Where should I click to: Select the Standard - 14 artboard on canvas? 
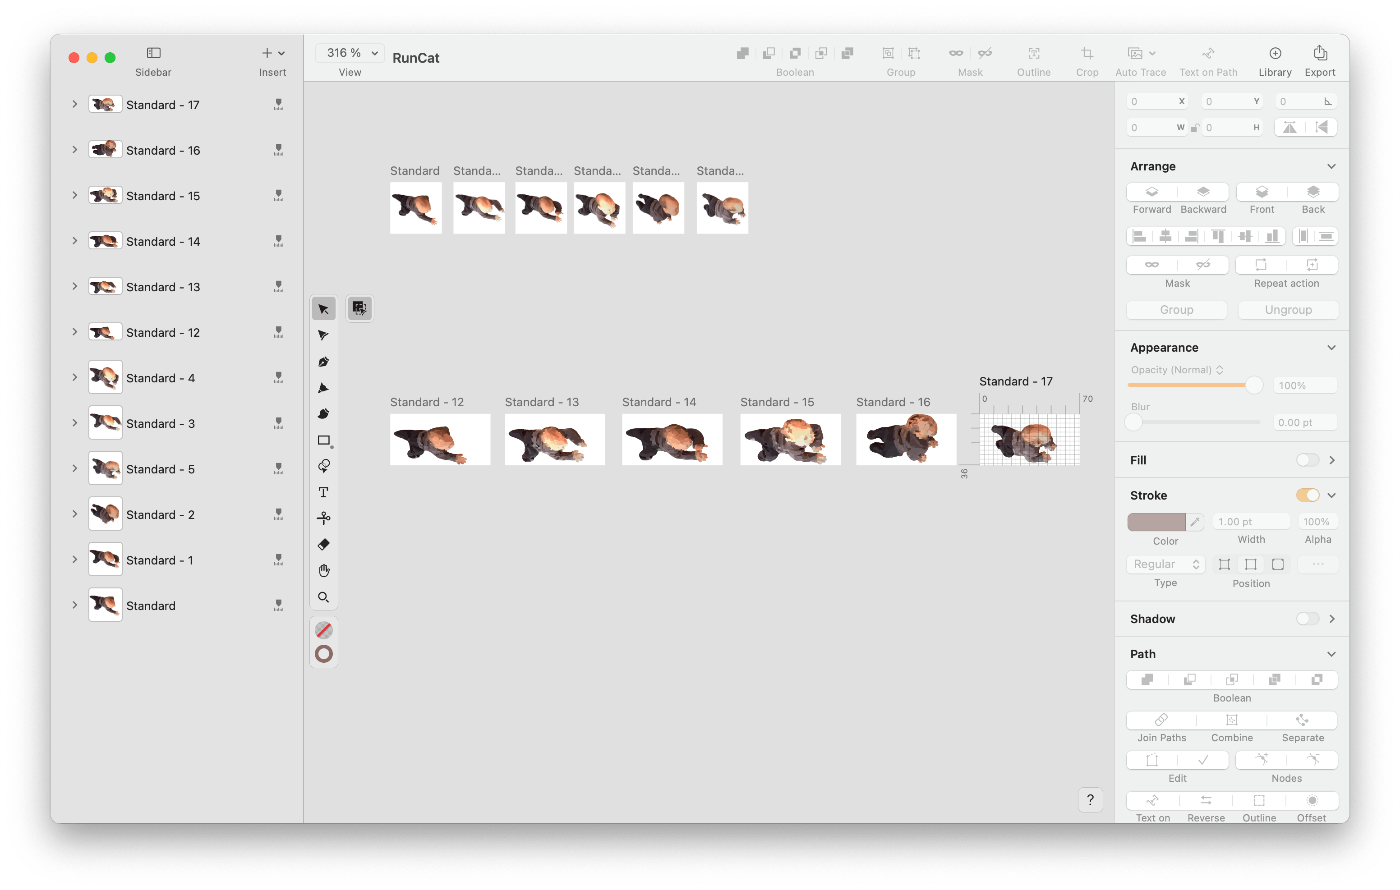(672, 439)
